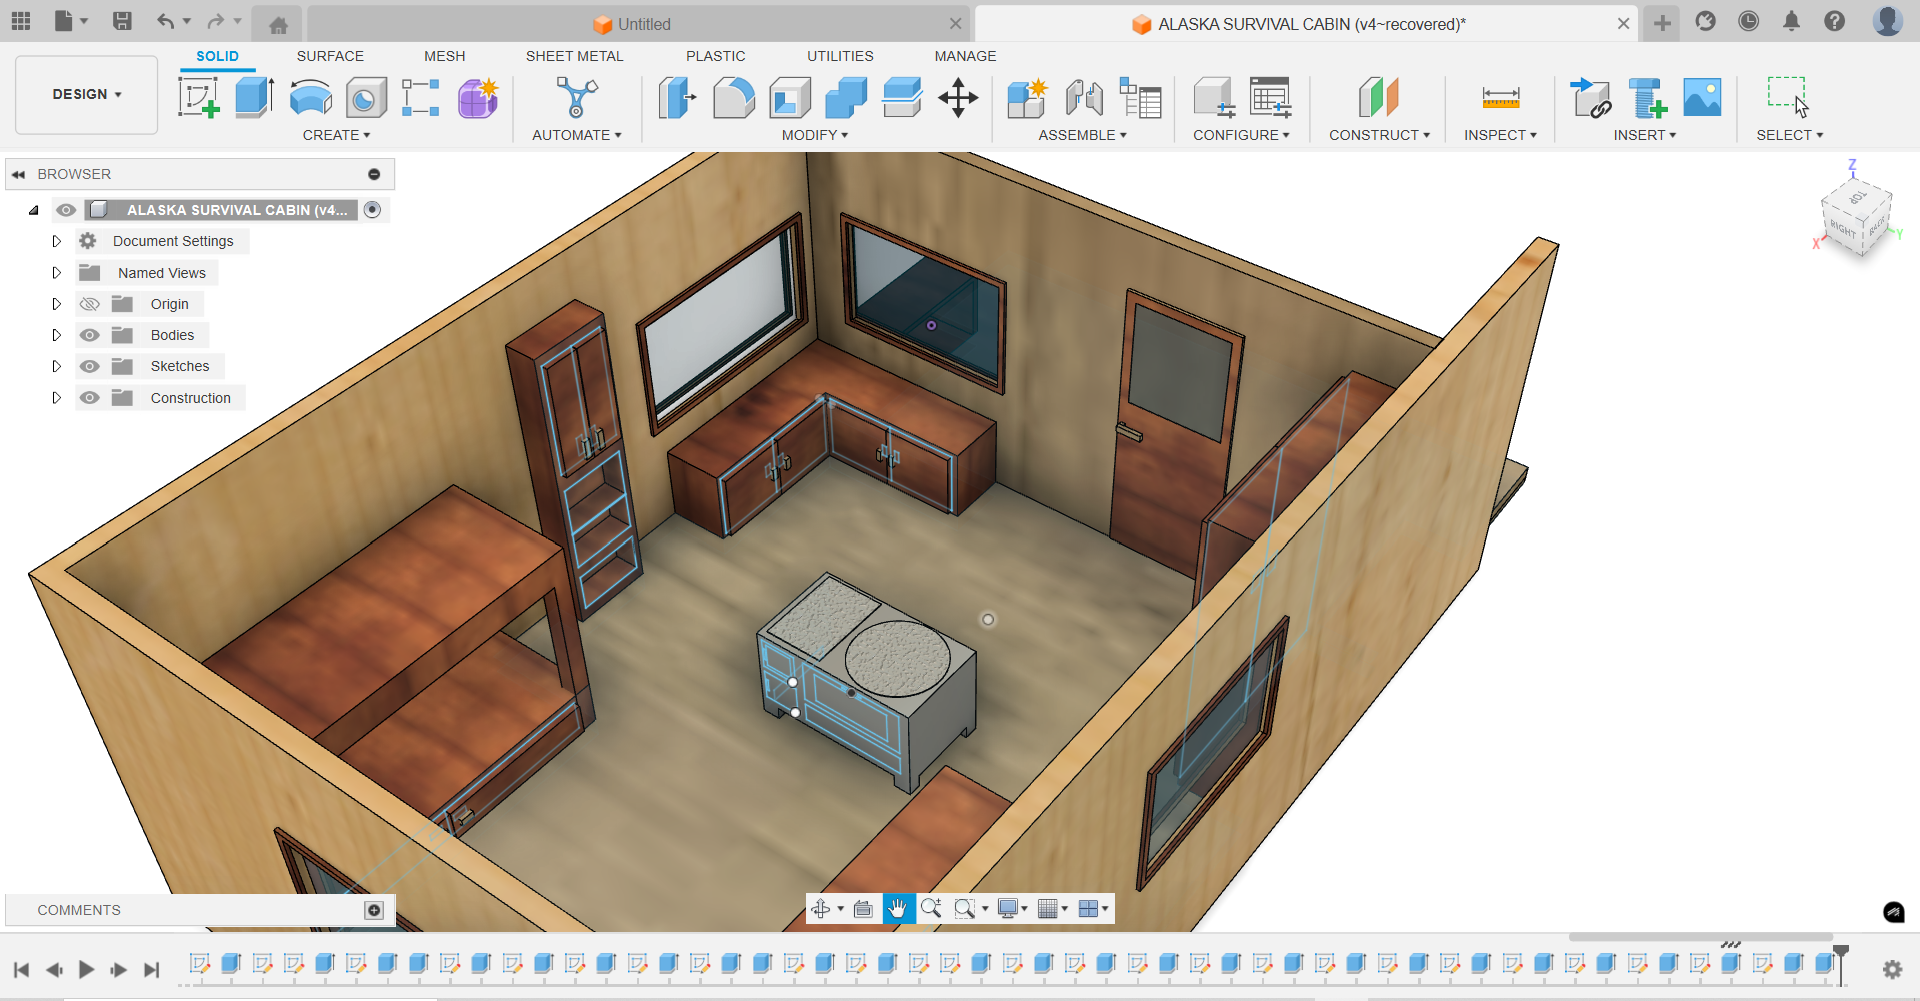
Task: Expand the Sketches node
Action: point(56,366)
